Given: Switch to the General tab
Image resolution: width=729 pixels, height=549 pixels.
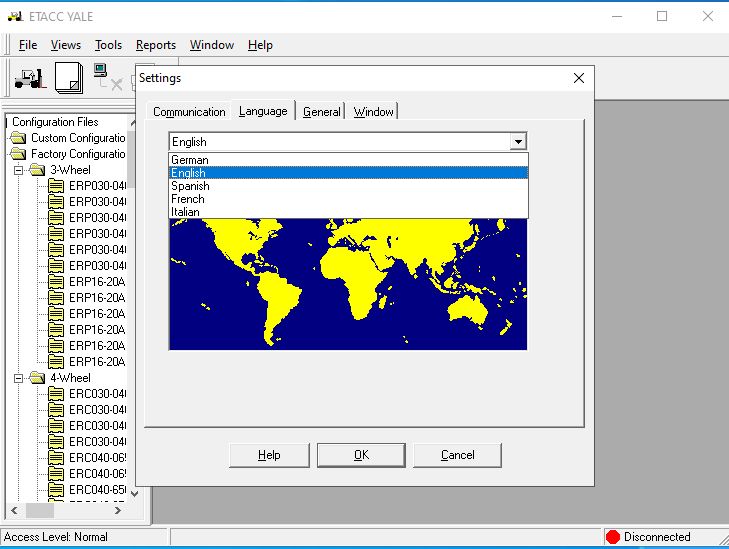Looking at the screenshot, I should 322,112.
